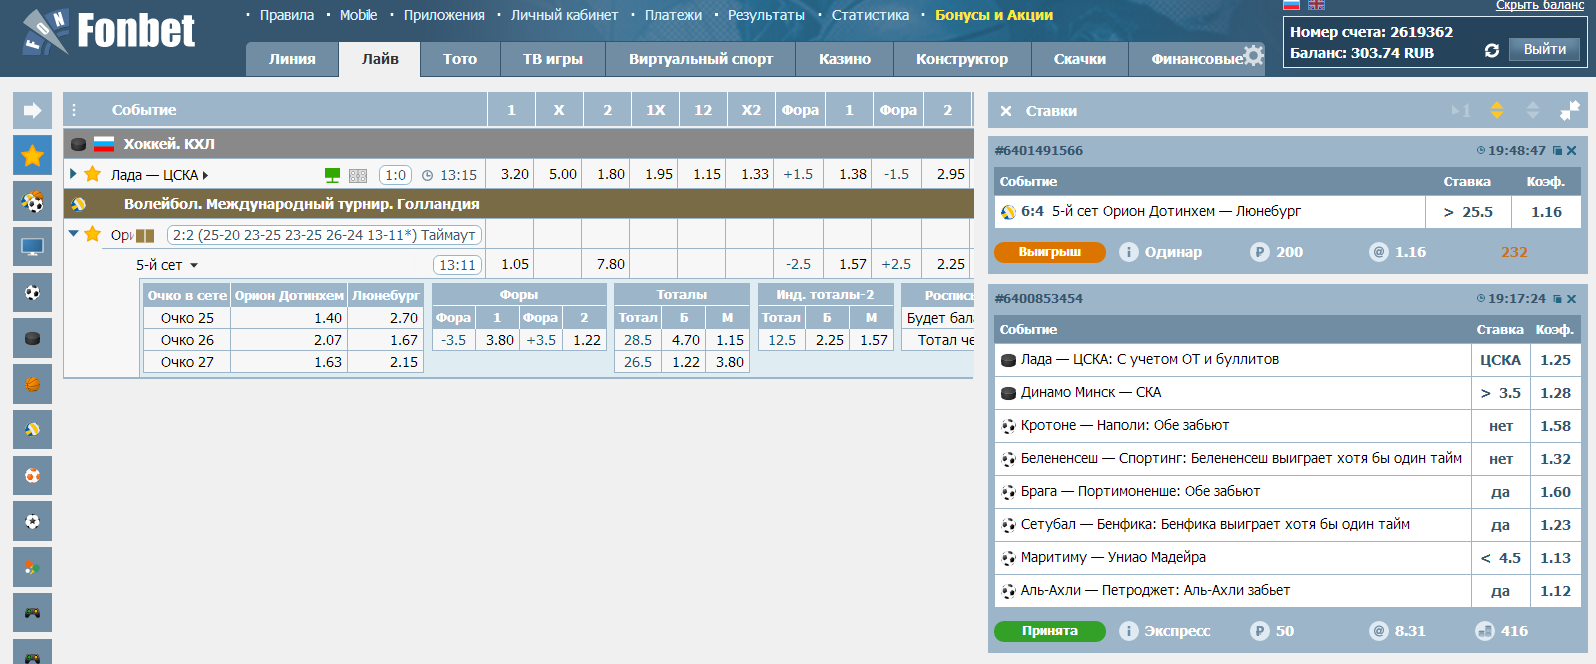Filter by hockey puck icon in sidebar
The height and width of the screenshot is (664, 1596).
32,338
